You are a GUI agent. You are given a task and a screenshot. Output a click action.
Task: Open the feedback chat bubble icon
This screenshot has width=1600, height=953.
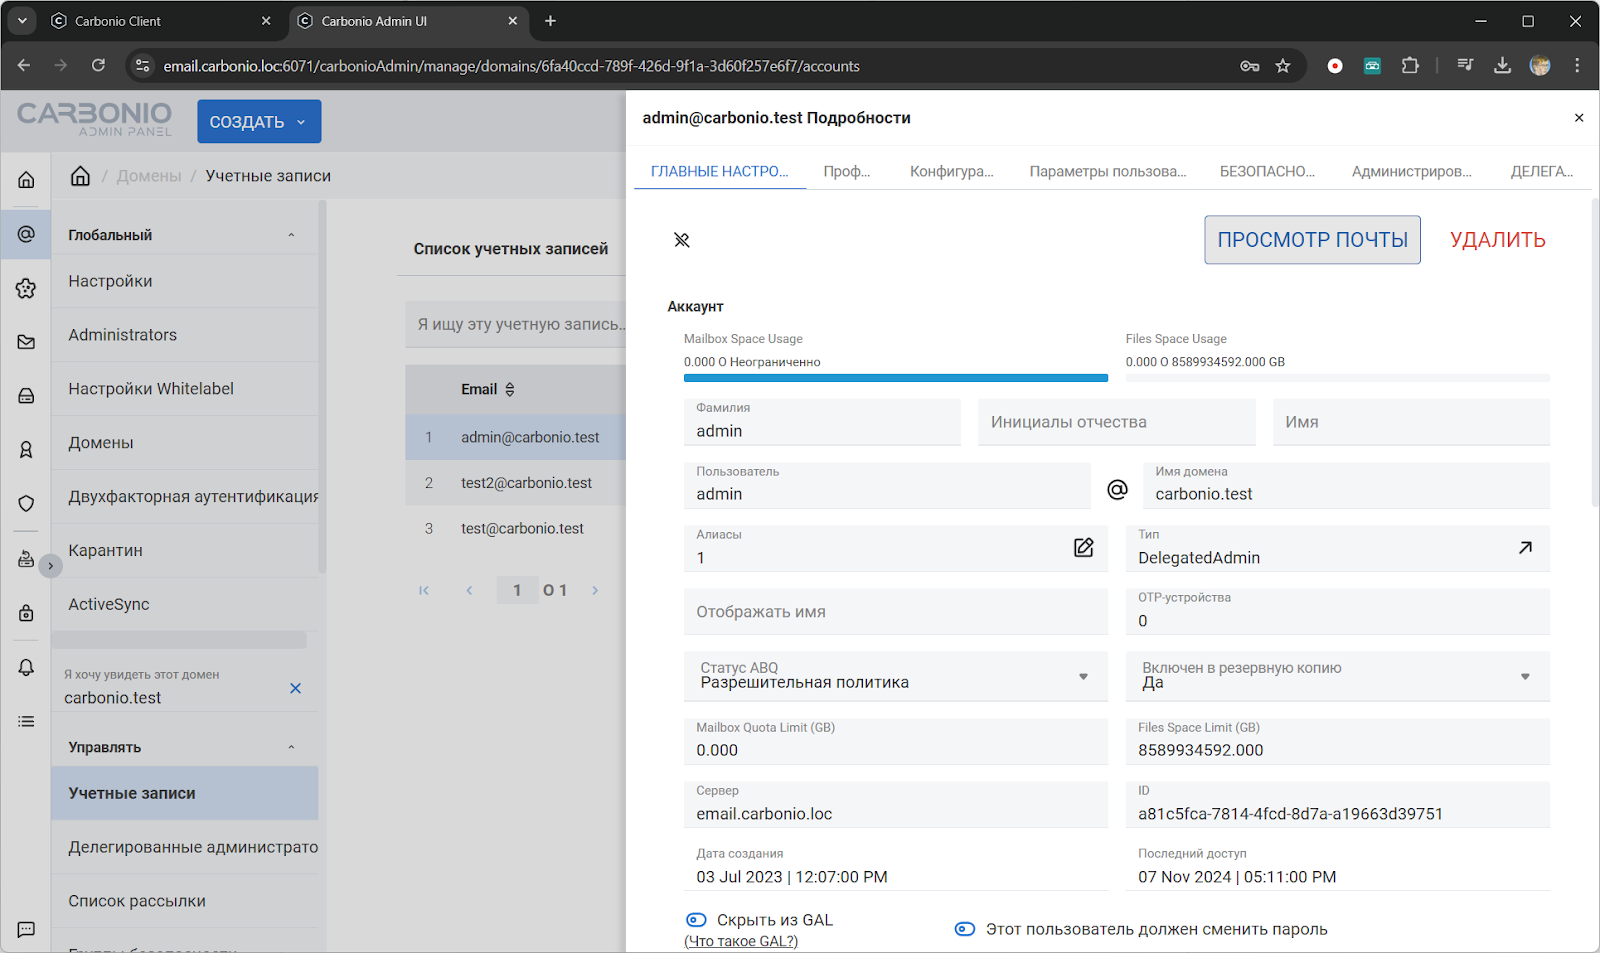point(26,929)
